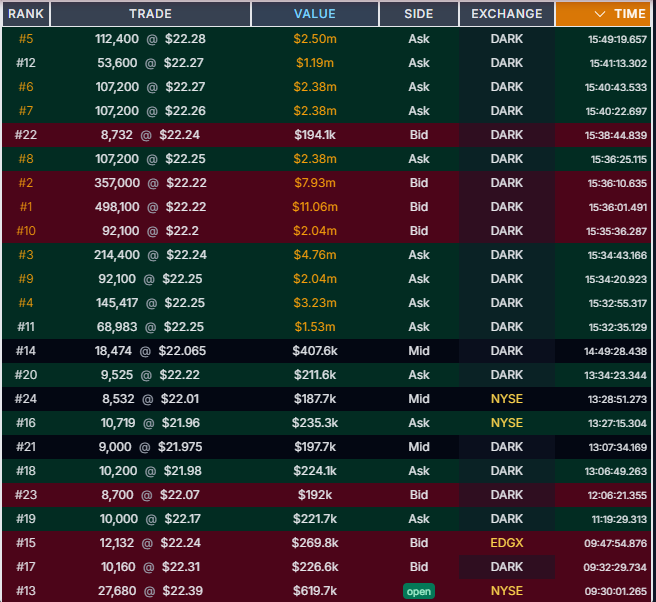The height and width of the screenshot is (602, 656).
Task: Click NYSE exchange in the $187.7k row
Action: pyautogui.click(x=507, y=399)
